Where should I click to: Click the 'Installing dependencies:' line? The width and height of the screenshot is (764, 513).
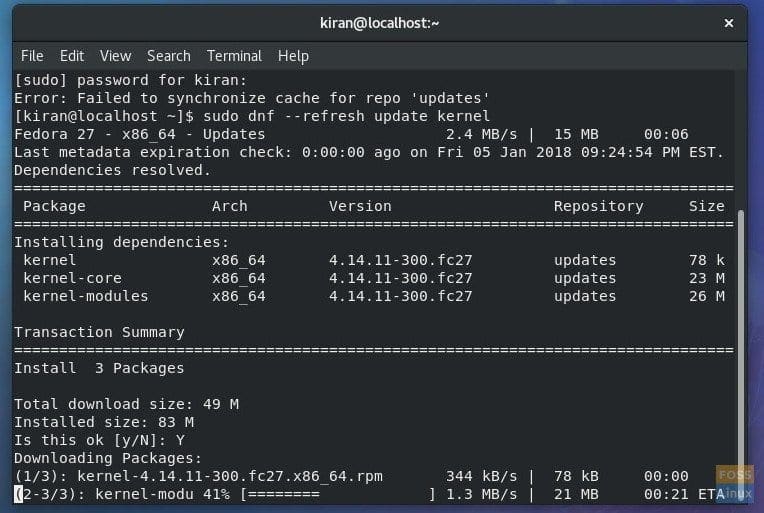121,242
